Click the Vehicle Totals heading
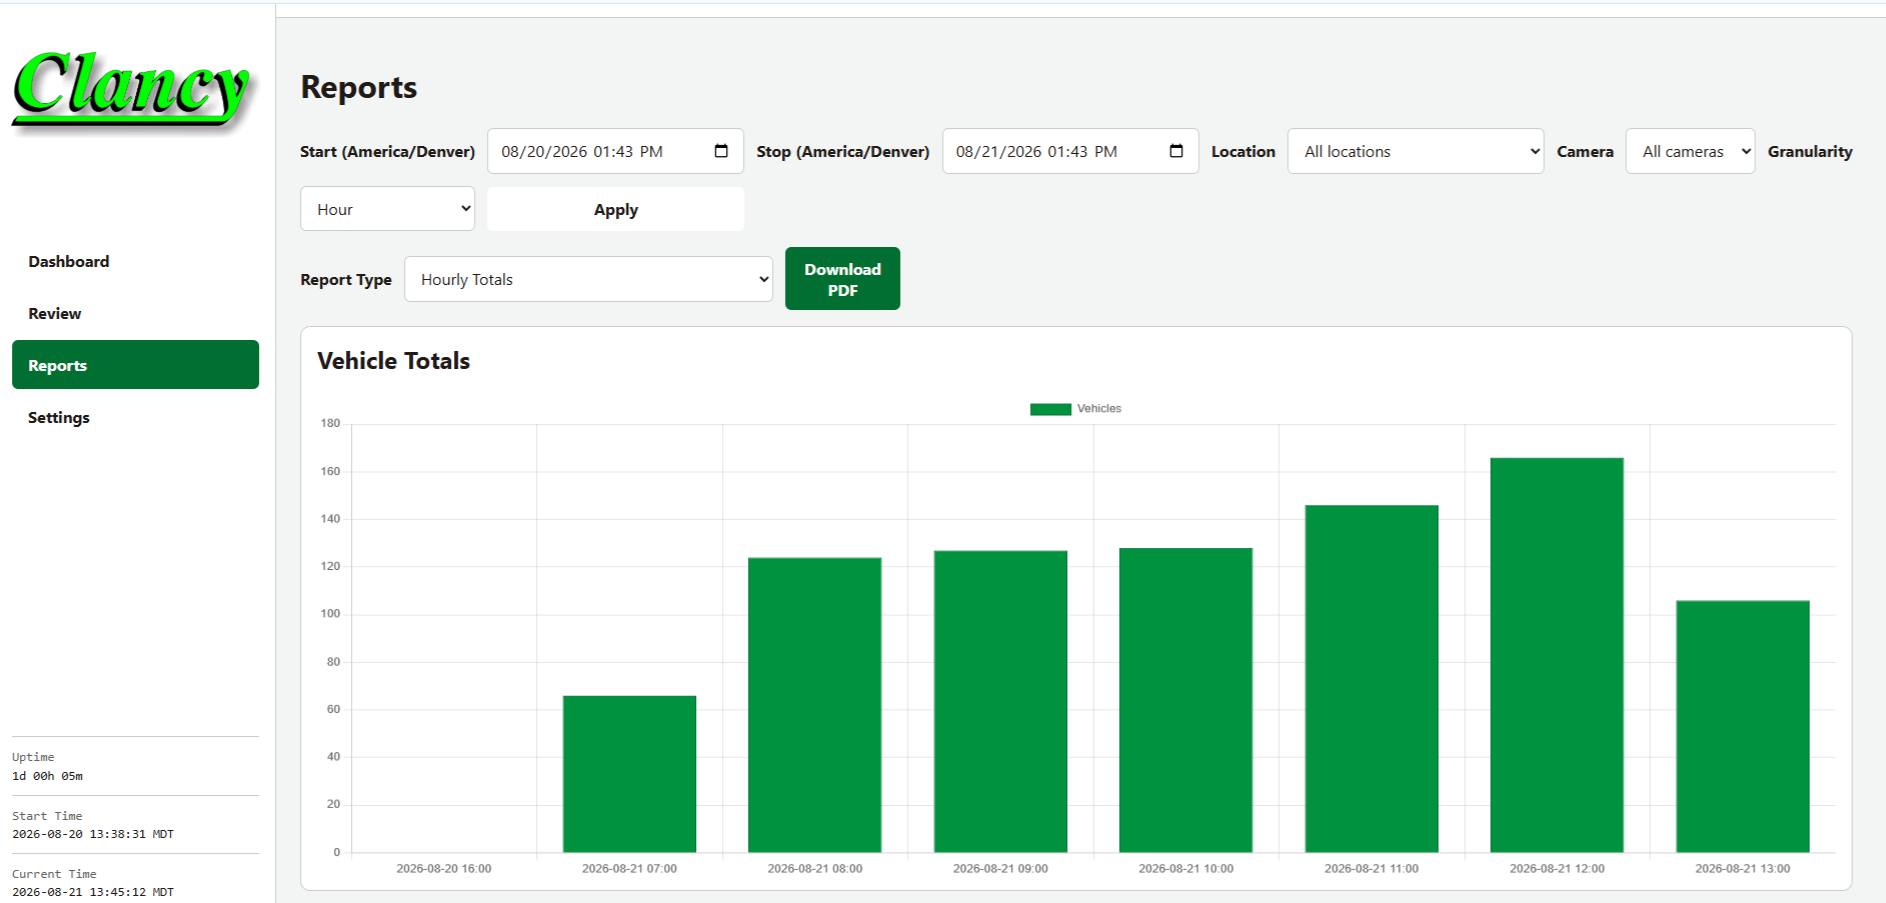 393,361
